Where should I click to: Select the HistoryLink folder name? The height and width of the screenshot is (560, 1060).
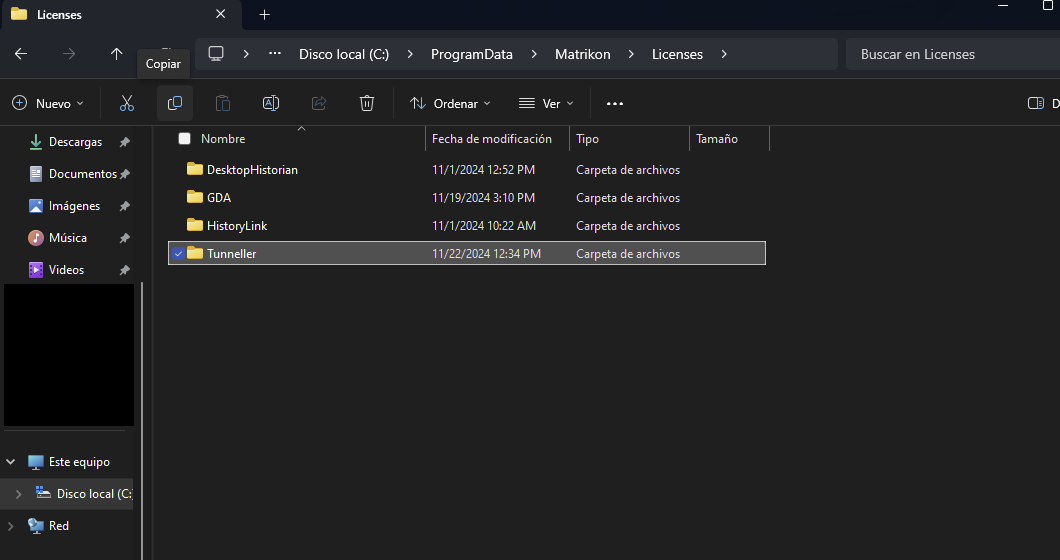(x=237, y=226)
